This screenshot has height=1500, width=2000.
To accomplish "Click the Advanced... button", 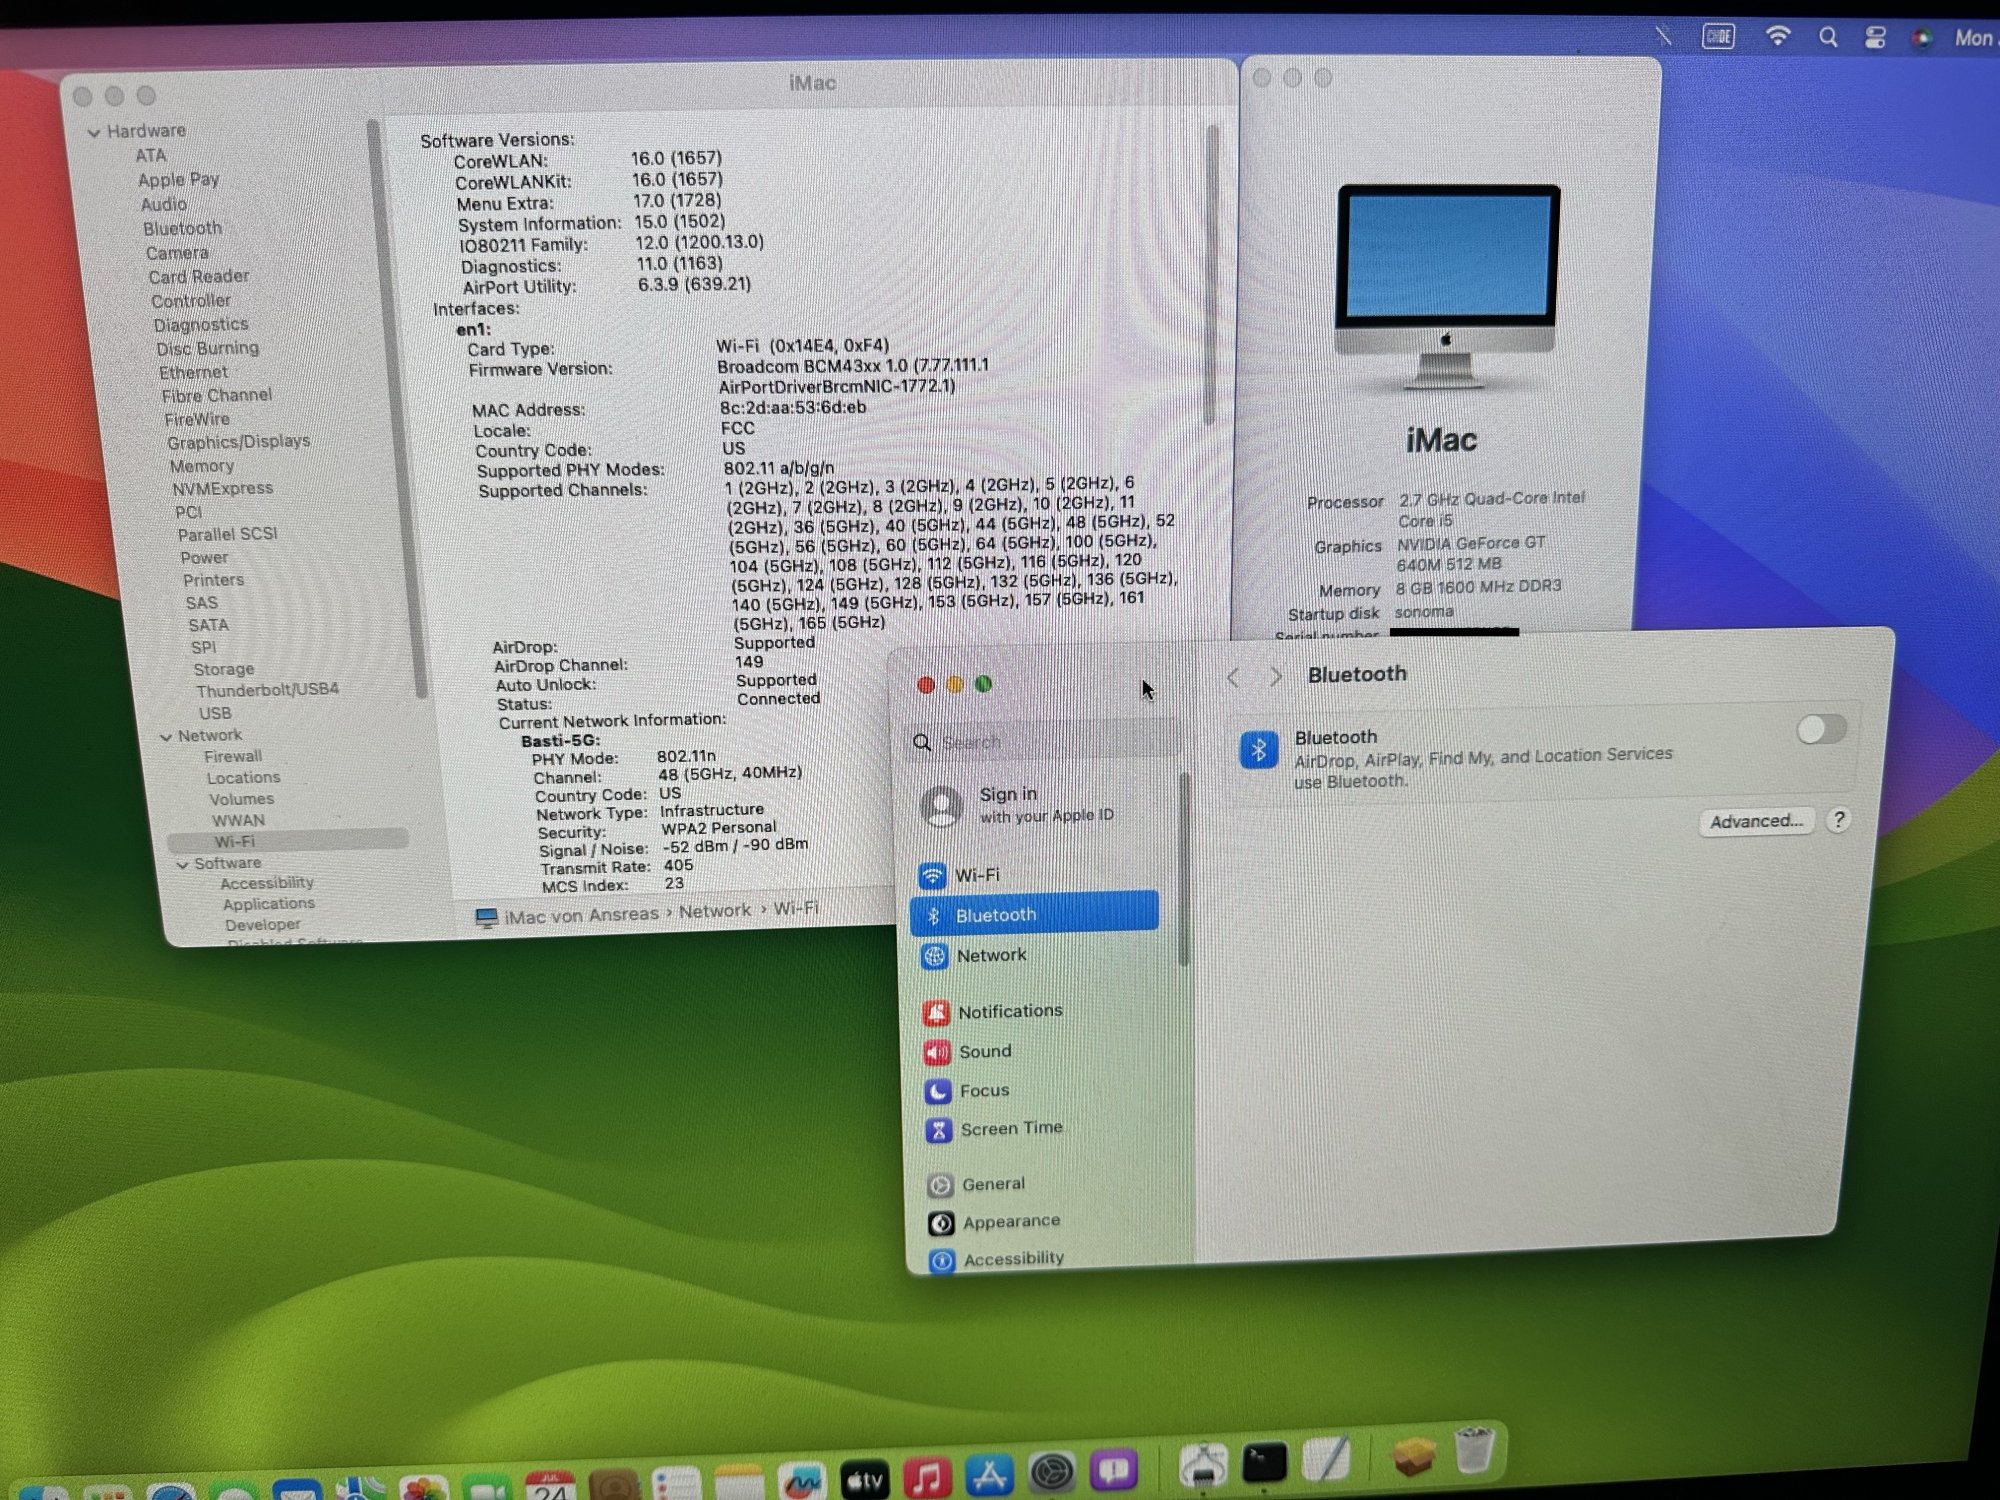I will pyautogui.click(x=1755, y=822).
